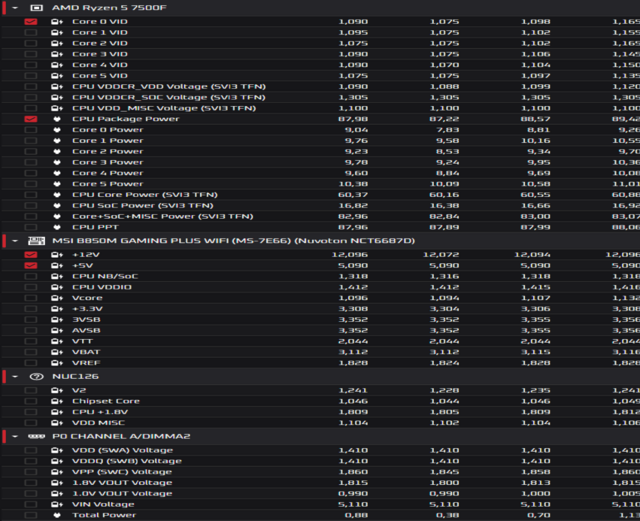
Task: Select the V2 sensor label under NUC126
Action: click(x=79, y=391)
